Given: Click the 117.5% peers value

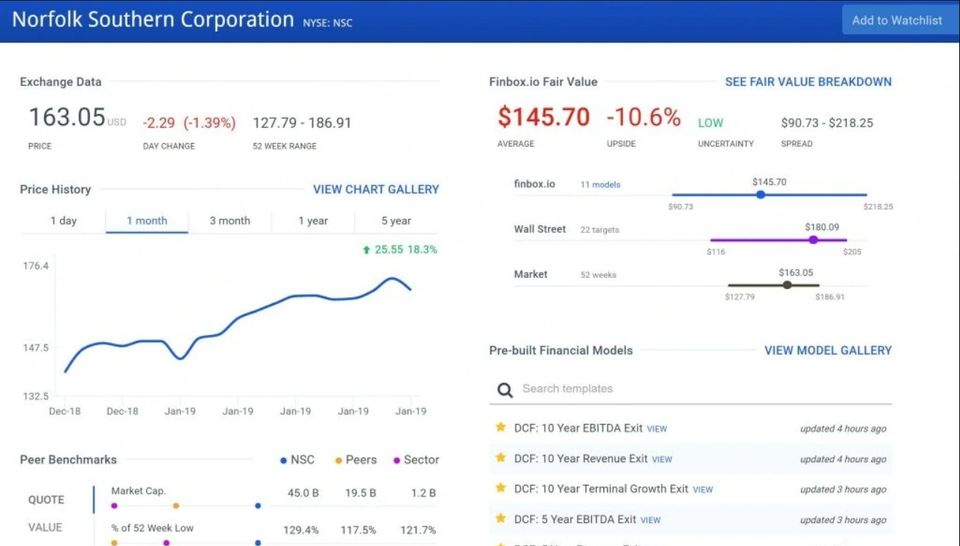Looking at the screenshot, I should pyautogui.click(x=359, y=530).
